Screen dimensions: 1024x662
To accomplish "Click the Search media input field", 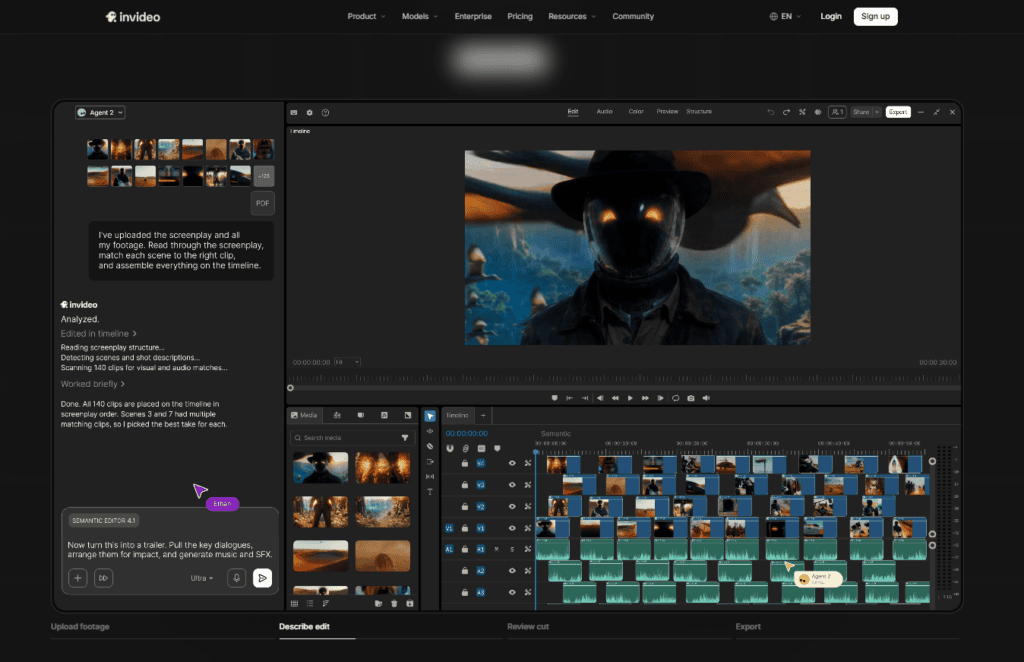I will point(351,438).
